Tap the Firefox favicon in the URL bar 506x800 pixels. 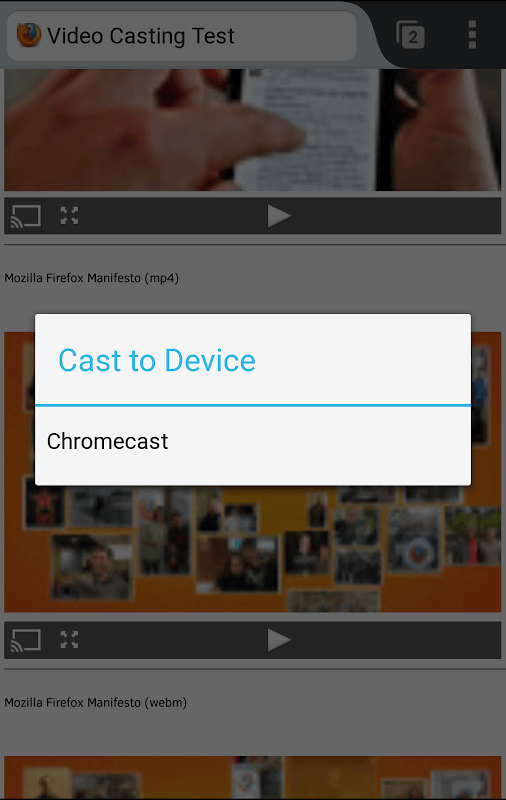pyautogui.click(x=29, y=35)
